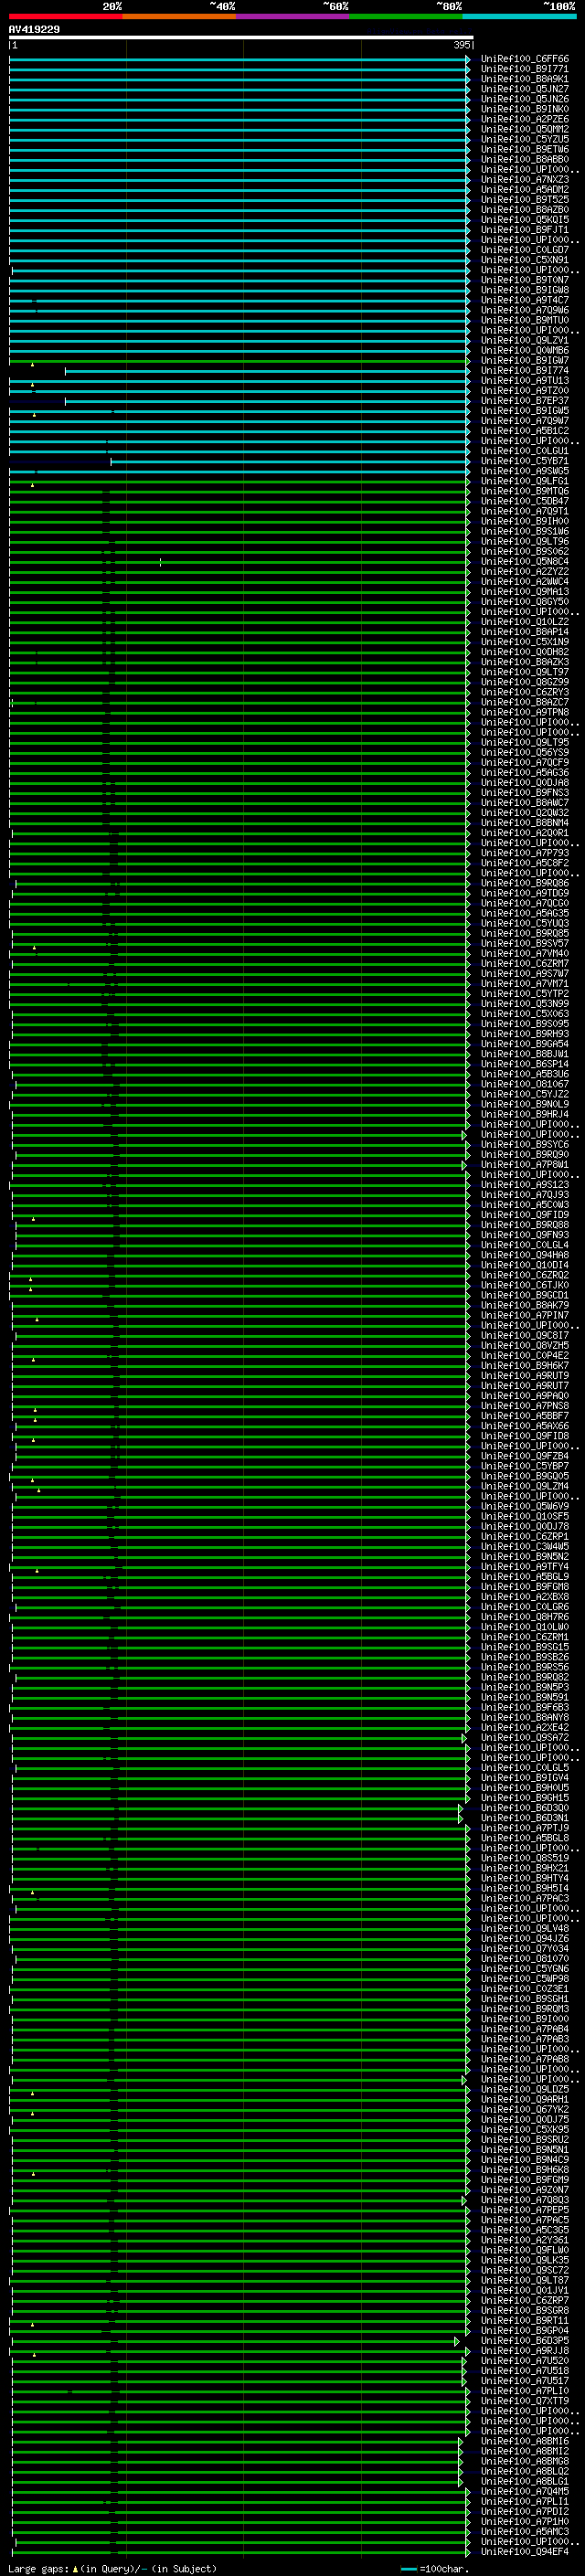
Task: Select the UniRef100_B9MTQ6 label
Action: point(524,491)
